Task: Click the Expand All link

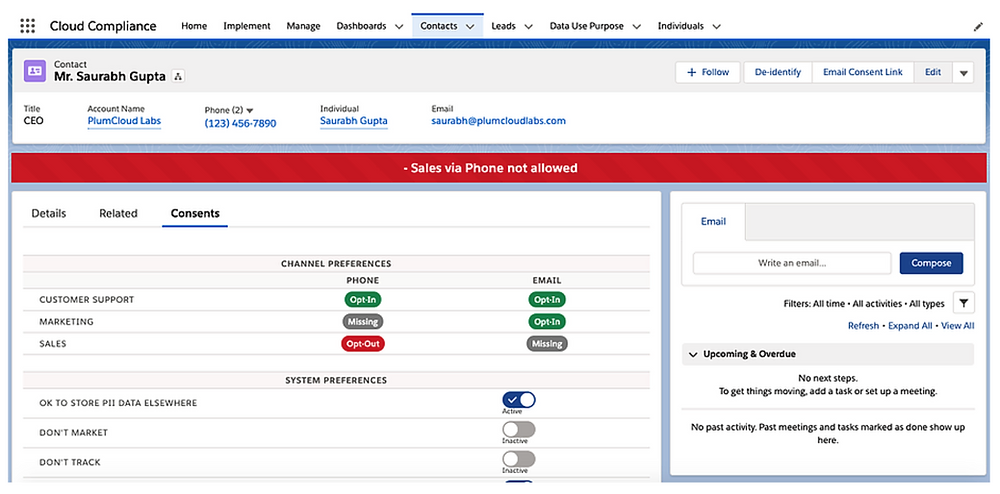Action: click(x=910, y=326)
